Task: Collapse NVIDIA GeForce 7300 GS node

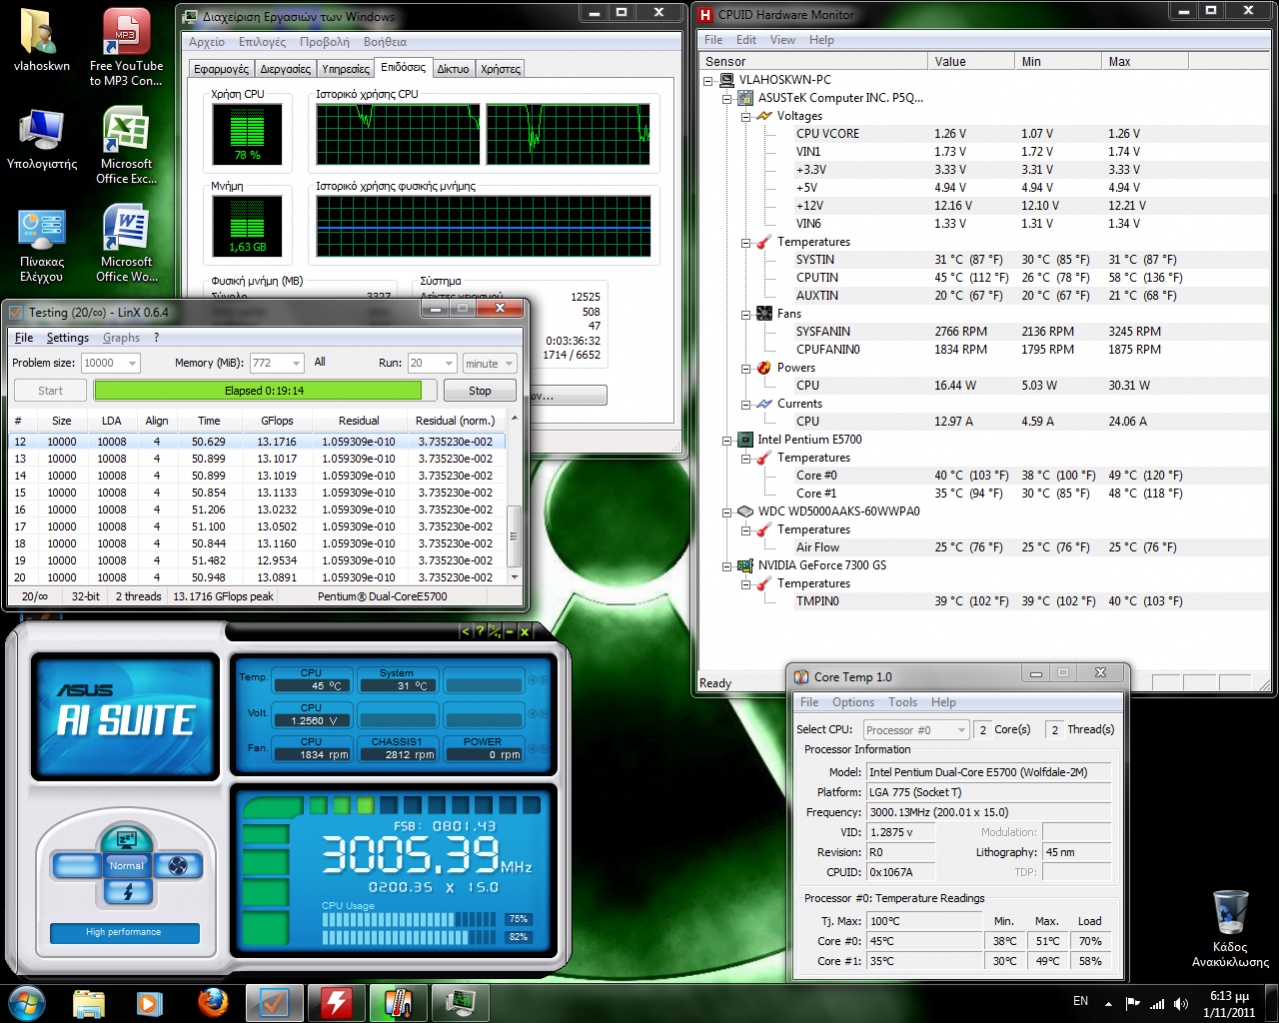Action: [727, 566]
